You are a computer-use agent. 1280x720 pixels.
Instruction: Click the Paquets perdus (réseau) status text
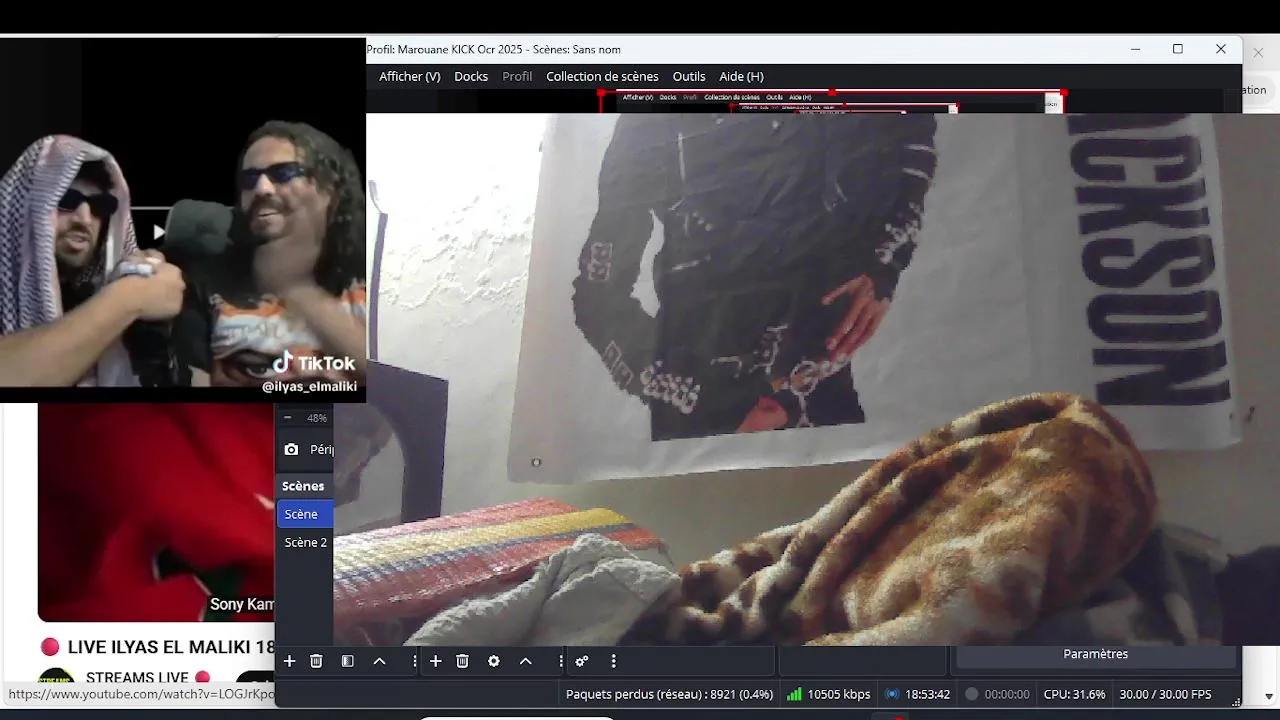coord(669,694)
